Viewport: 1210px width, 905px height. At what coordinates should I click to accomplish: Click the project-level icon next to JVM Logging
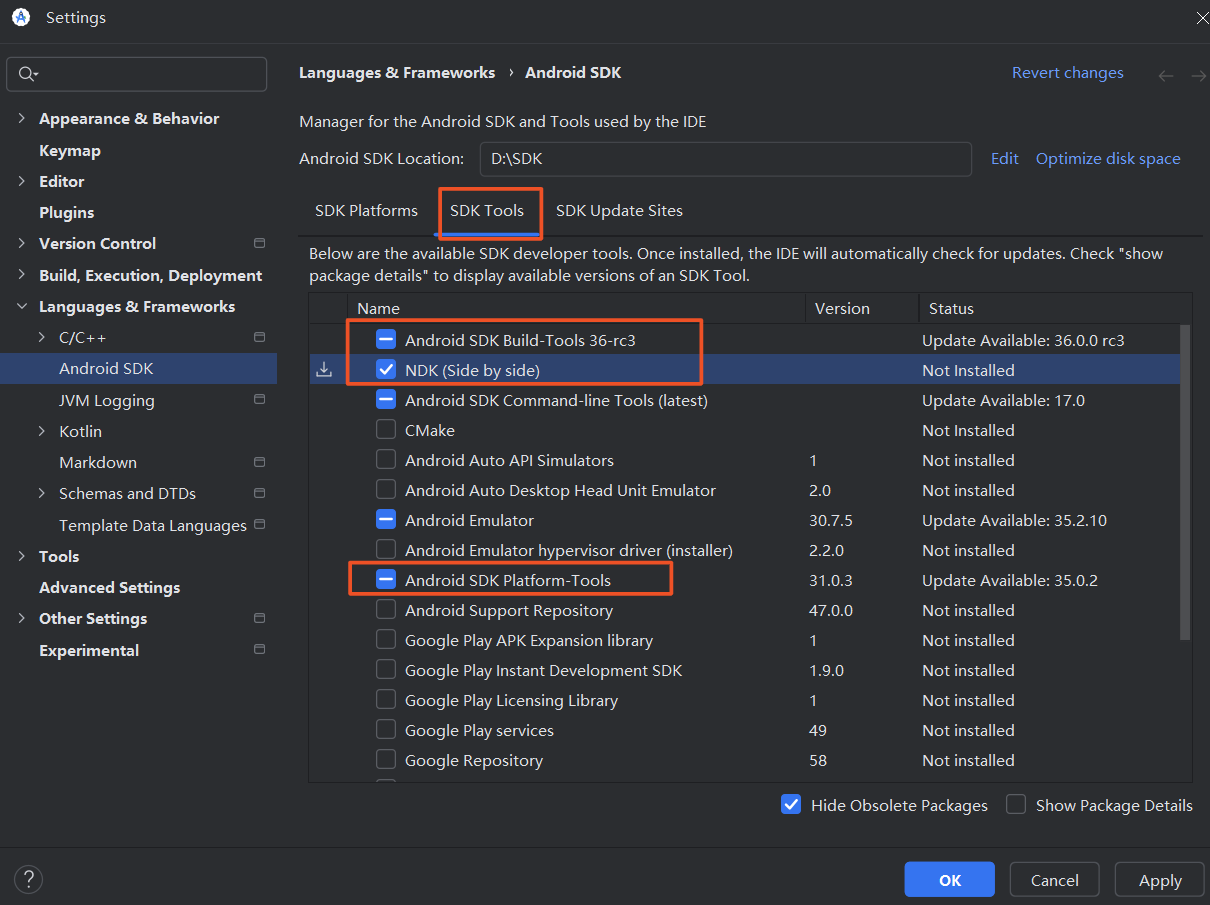coord(260,400)
